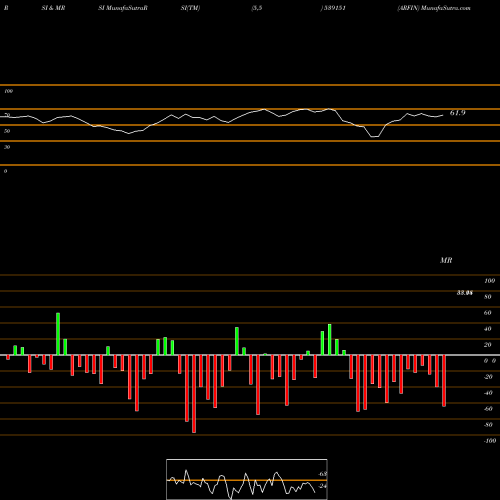Click the RSI axis label 0

tap(5, 171)
